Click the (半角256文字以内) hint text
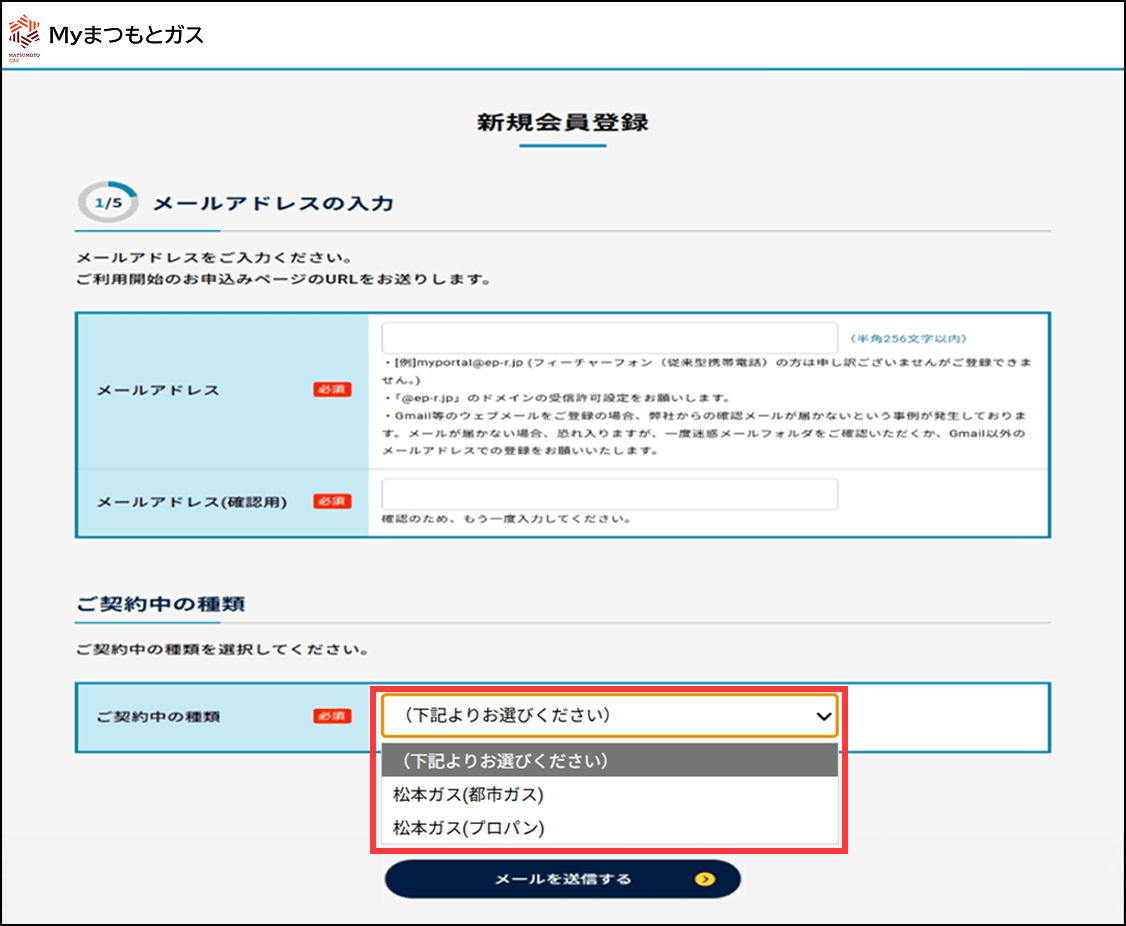This screenshot has height=926, width=1126. 908,339
